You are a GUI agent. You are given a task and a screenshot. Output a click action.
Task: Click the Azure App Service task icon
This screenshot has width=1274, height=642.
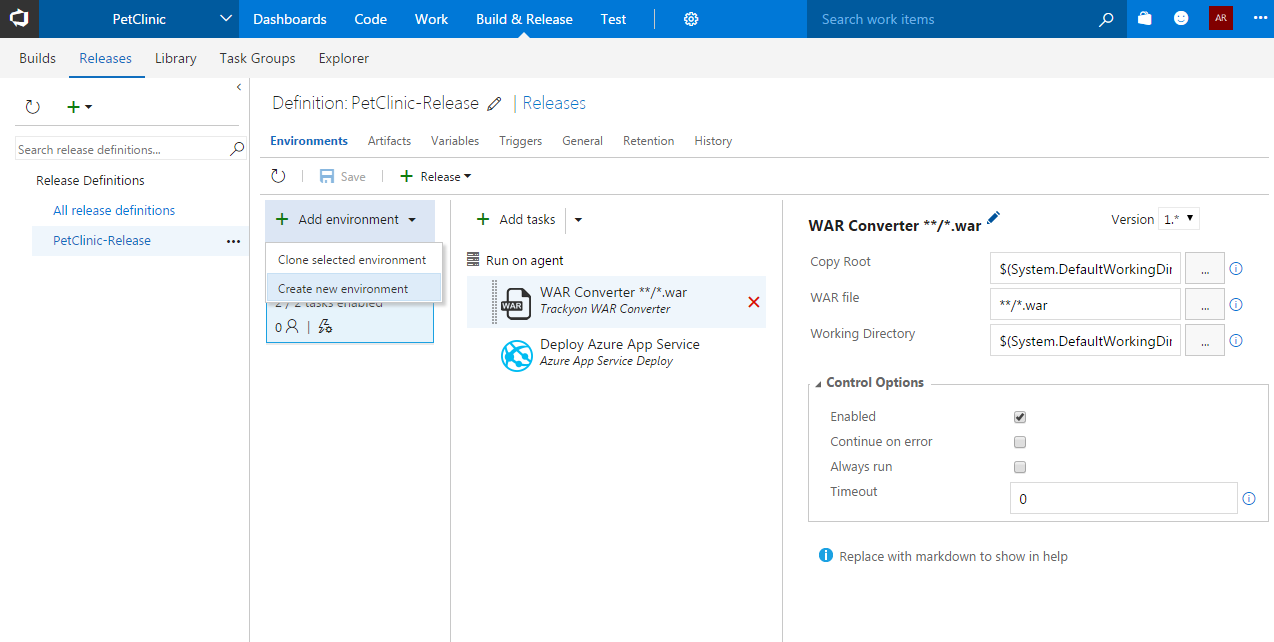coord(516,355)
